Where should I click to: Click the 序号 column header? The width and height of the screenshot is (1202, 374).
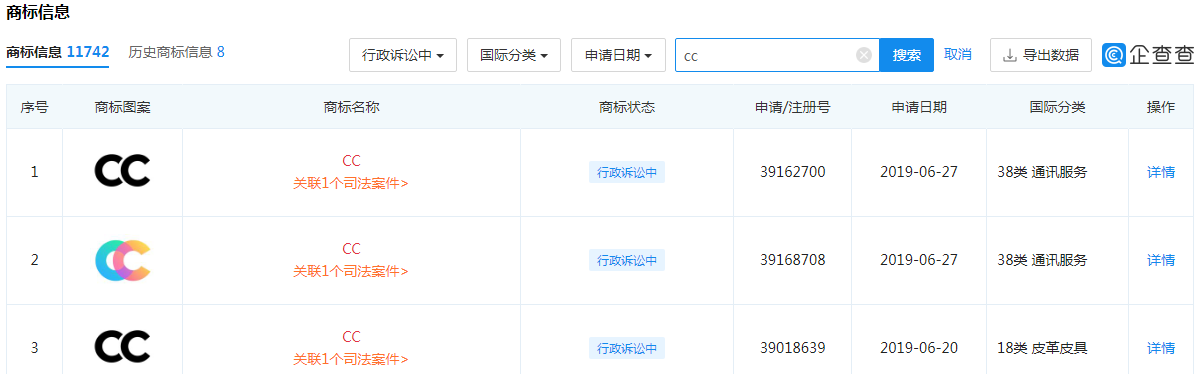tap(34, 107)
